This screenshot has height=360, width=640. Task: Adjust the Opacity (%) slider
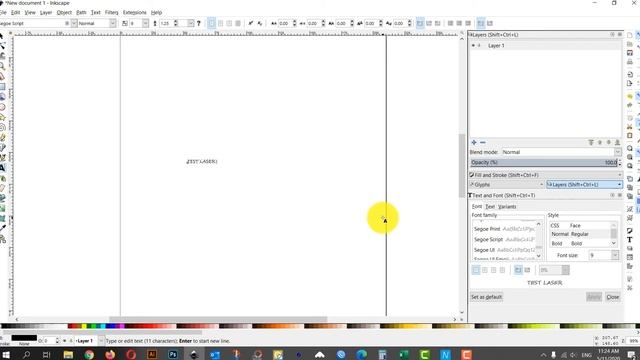click(544, 162)
